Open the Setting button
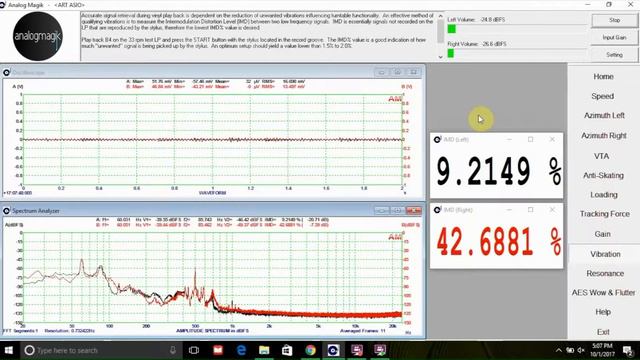 (614, 55)
